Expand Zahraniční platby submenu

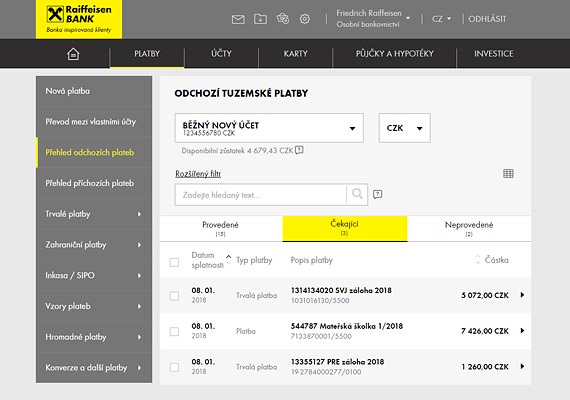tap(94, 245)
